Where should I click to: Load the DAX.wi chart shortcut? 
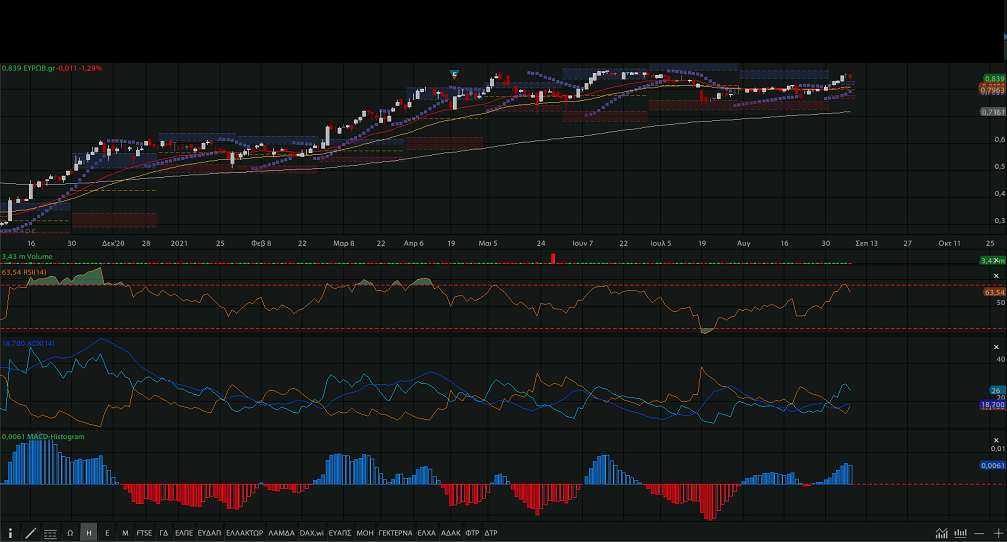tap(313, 533)
